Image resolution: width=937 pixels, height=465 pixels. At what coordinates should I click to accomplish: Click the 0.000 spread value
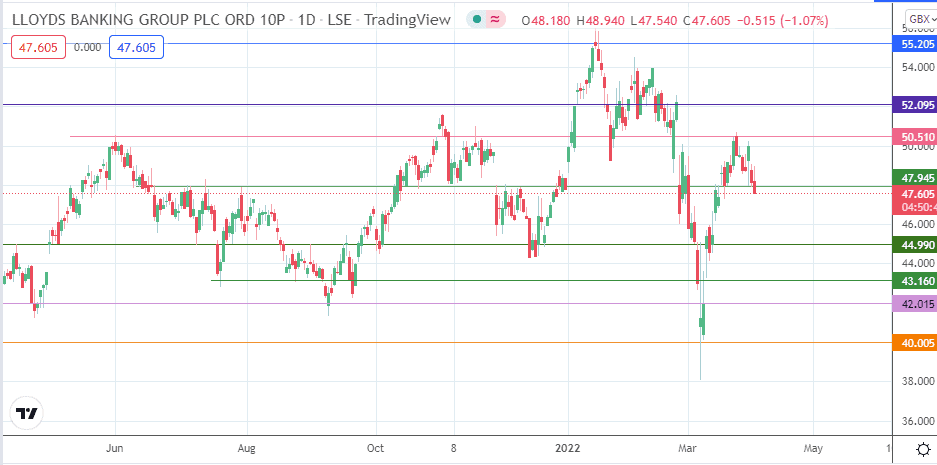coord(87,47)
